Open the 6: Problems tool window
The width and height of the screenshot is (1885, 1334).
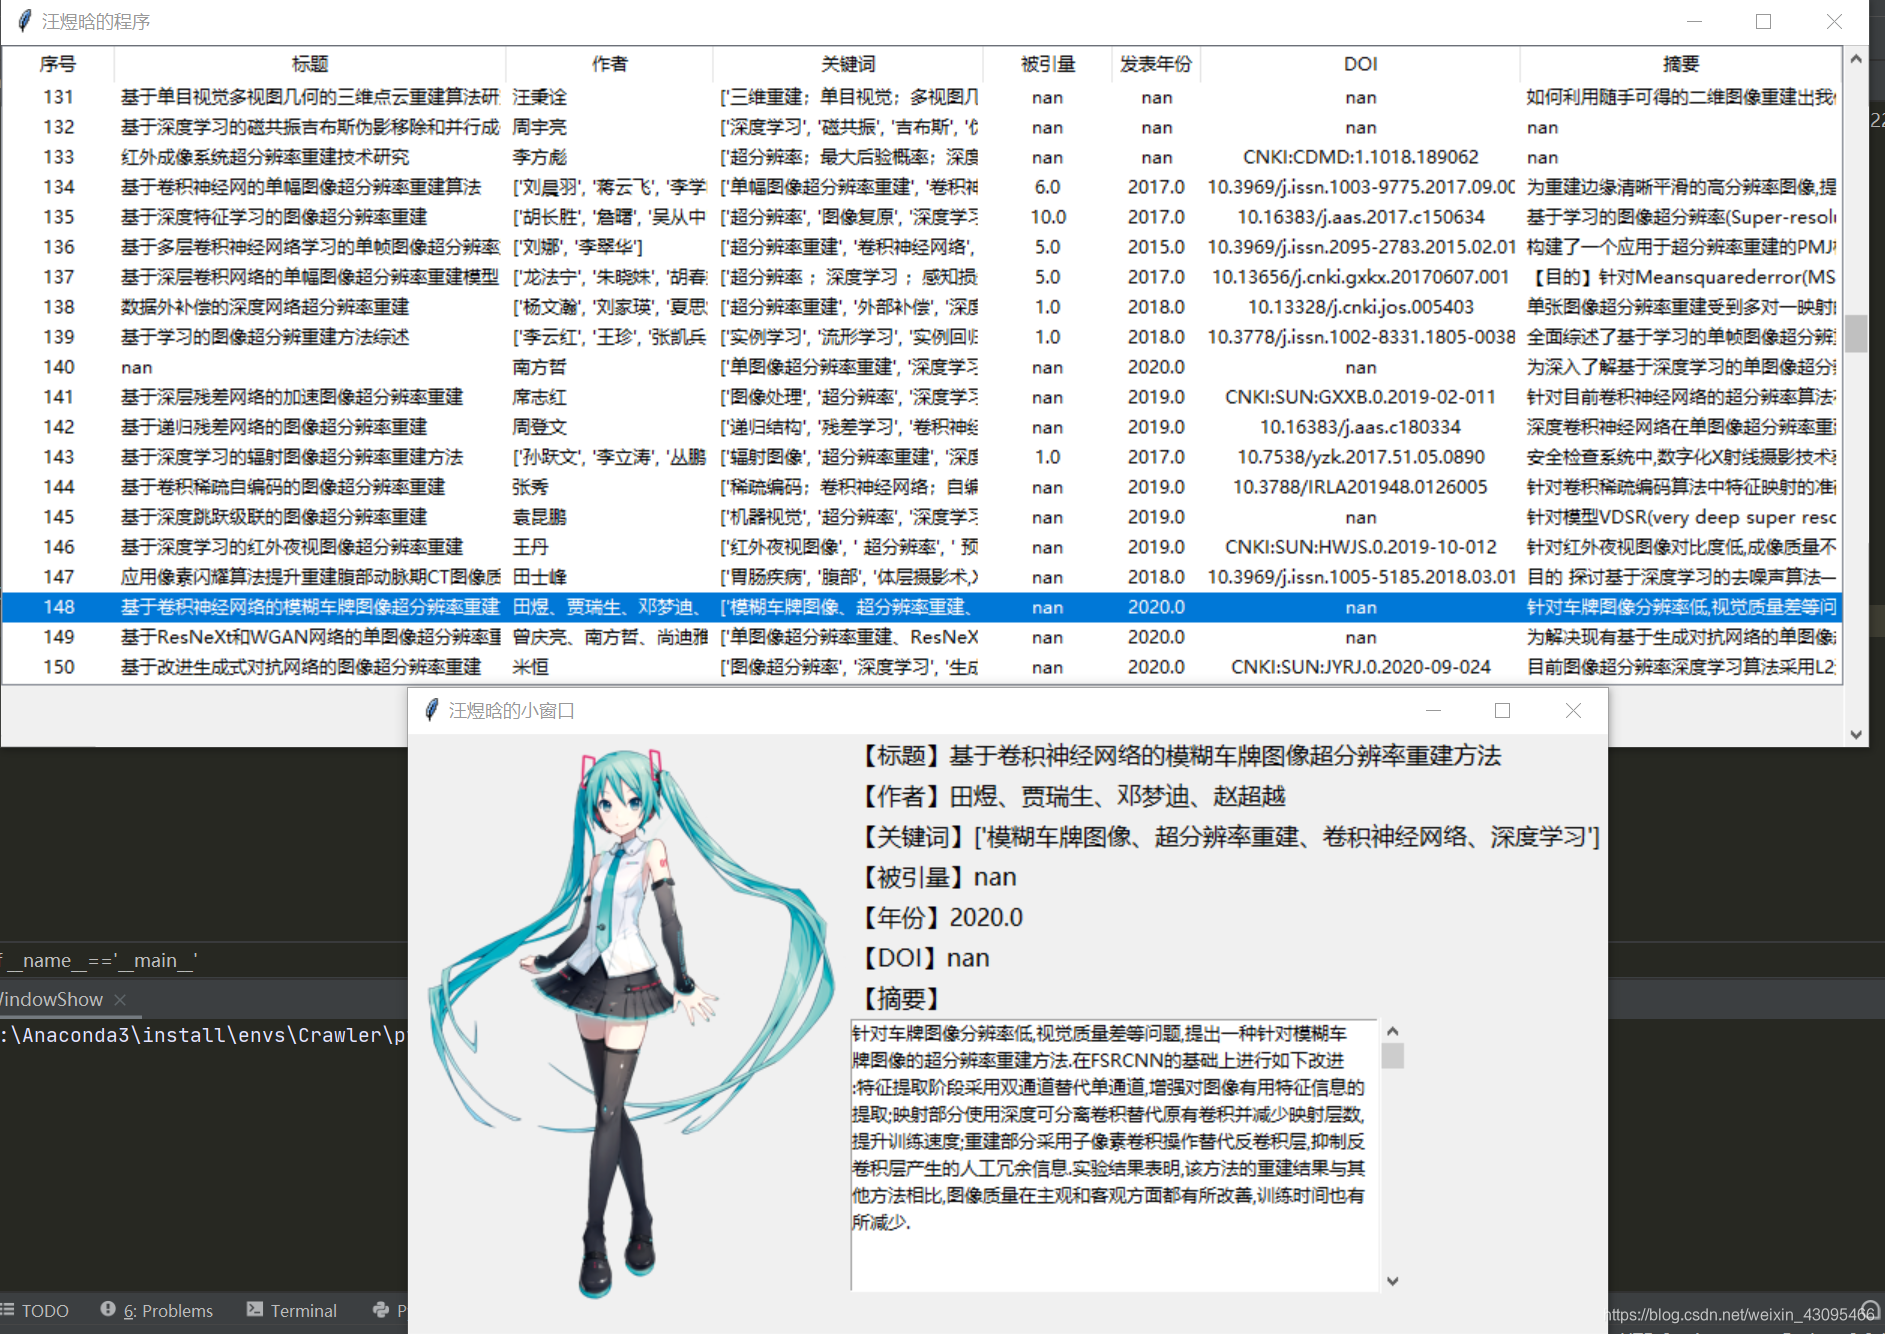[x=157, y=1310]
